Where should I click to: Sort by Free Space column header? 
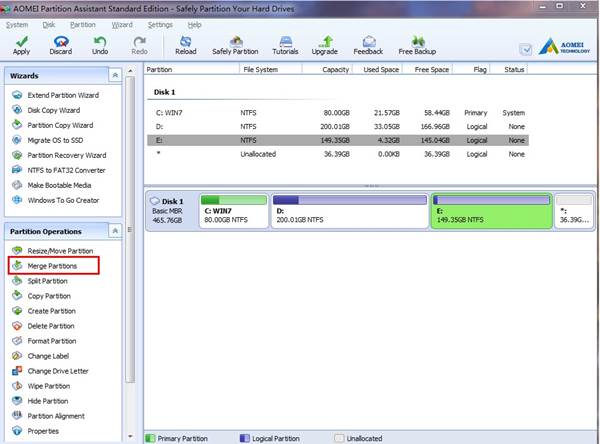click(x=427, y=69)
